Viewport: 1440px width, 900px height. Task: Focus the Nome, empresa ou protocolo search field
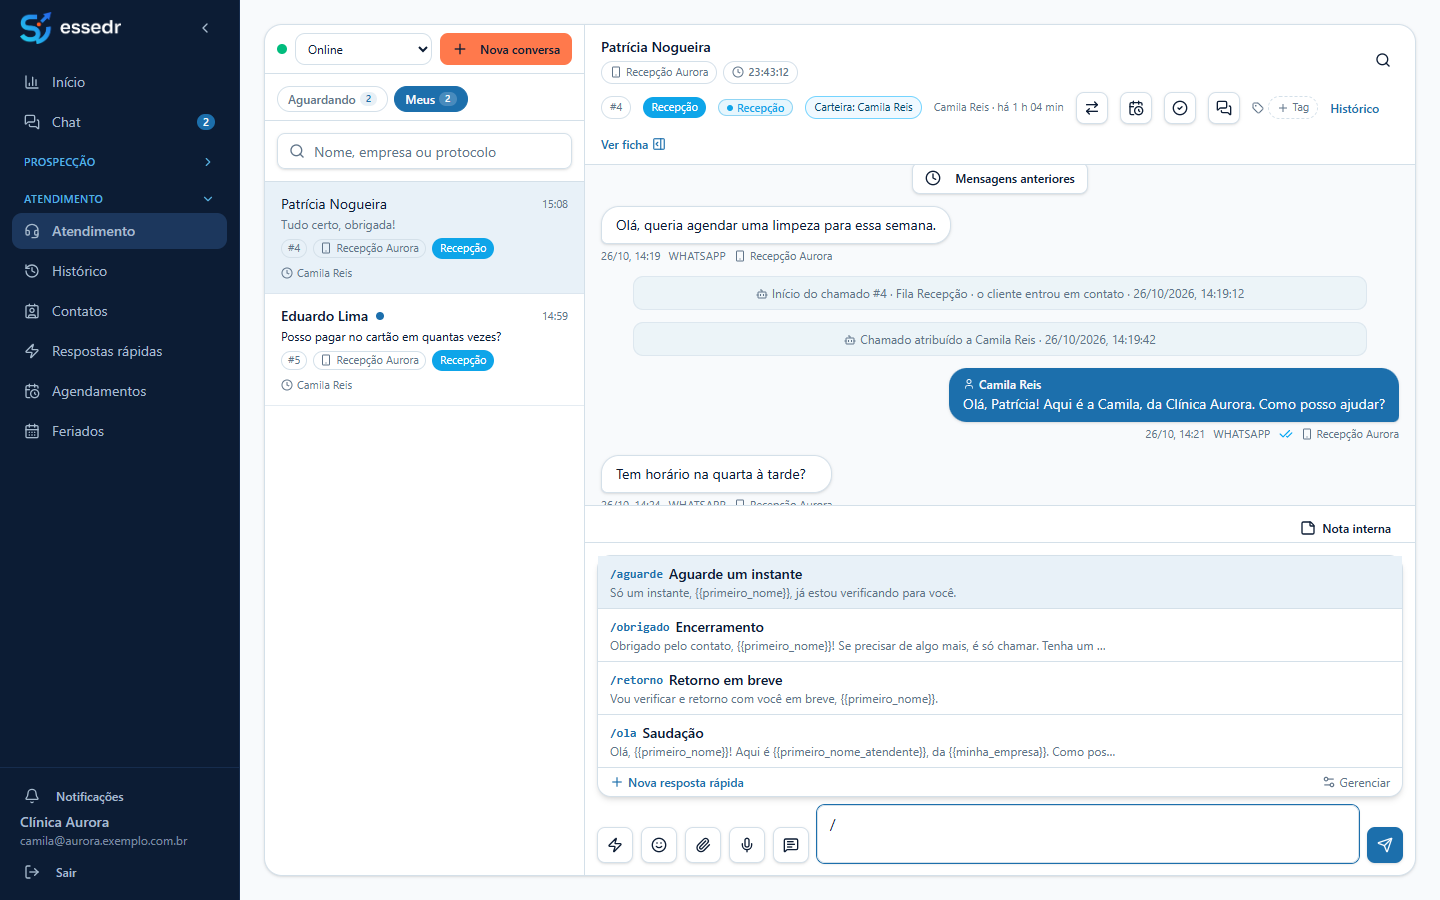point(424,152)
